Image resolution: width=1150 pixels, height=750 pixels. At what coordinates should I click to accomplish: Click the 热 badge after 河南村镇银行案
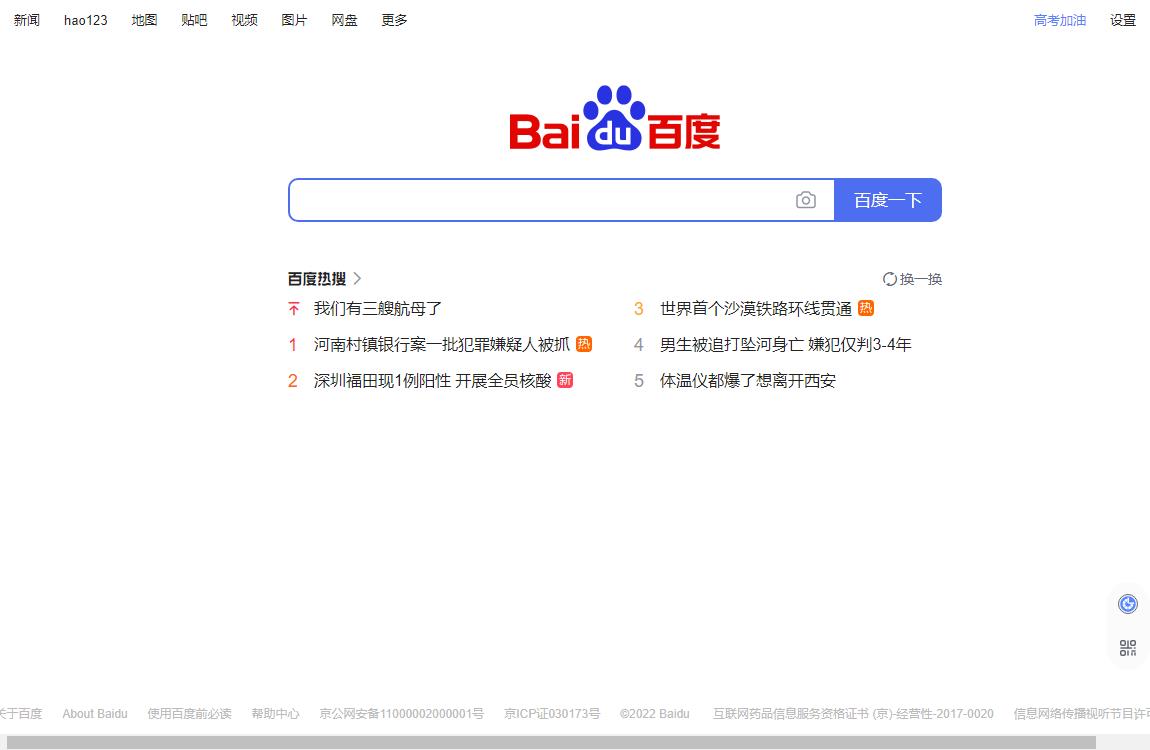point(584,344)
